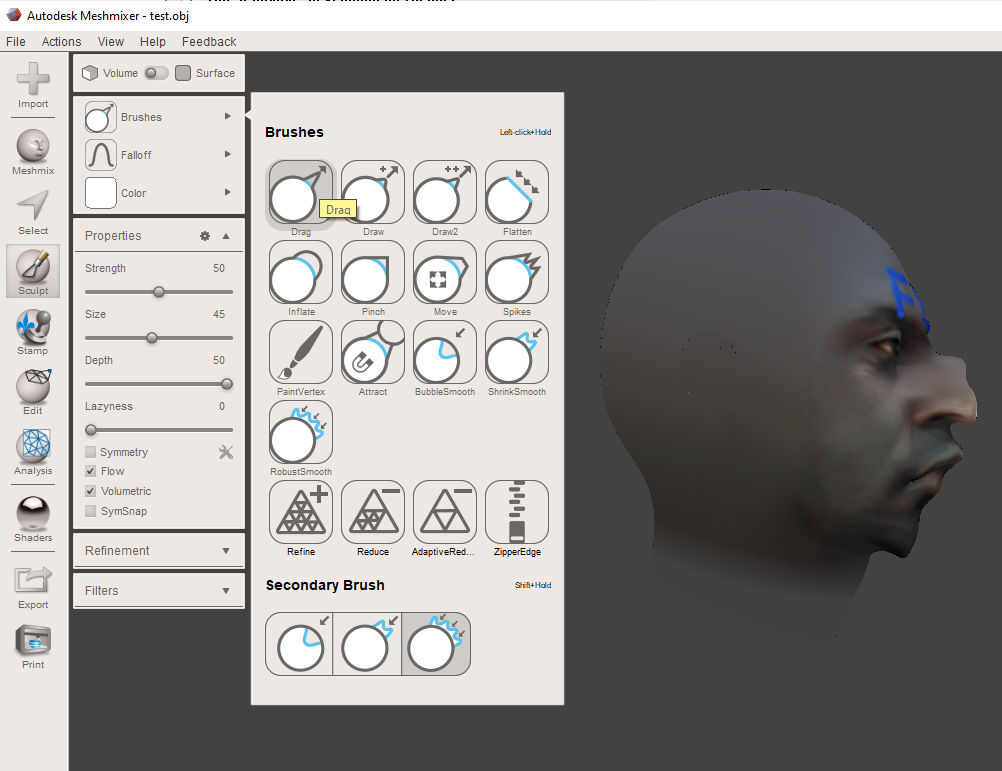Choose the Refine brush
Viewport: 1002px width, 771px height.
(300, 512)
